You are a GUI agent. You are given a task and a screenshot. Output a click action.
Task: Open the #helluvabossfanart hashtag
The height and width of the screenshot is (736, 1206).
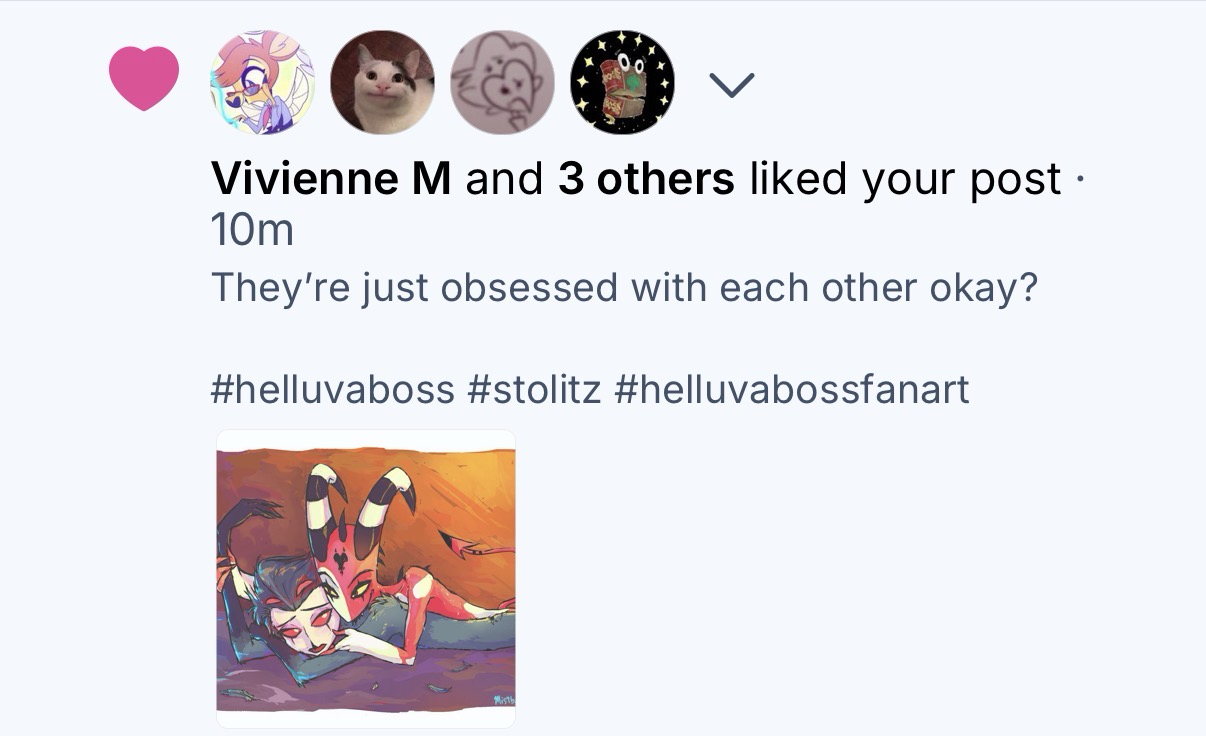click(x=792, y=388)
